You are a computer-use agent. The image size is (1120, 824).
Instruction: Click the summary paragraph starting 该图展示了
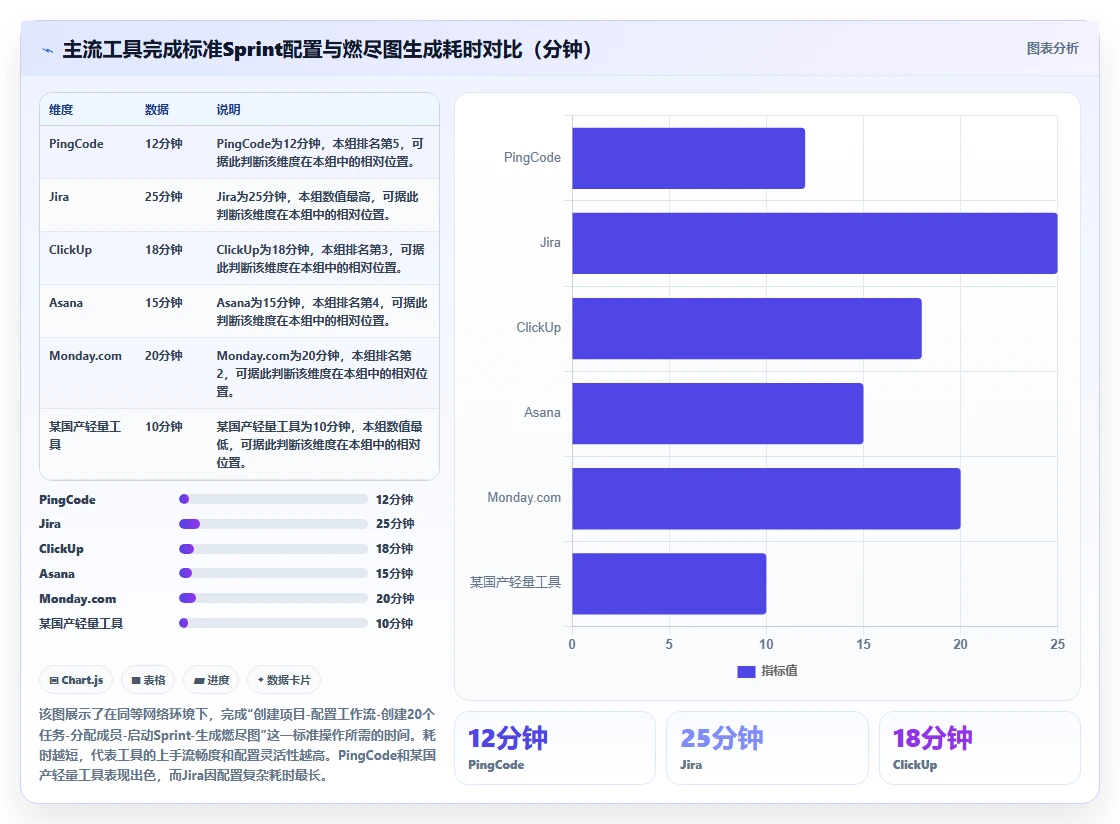(237, 745)
